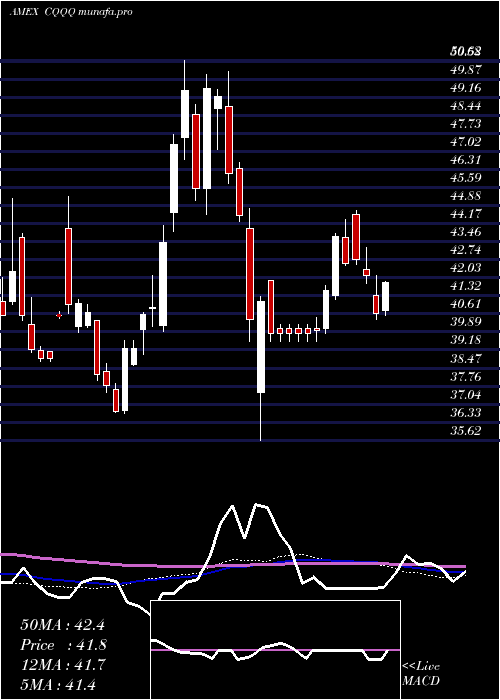The width and height of the screenshot is (500, 700).
Task: Click the 44.88 price axis label
Action: 466,196
